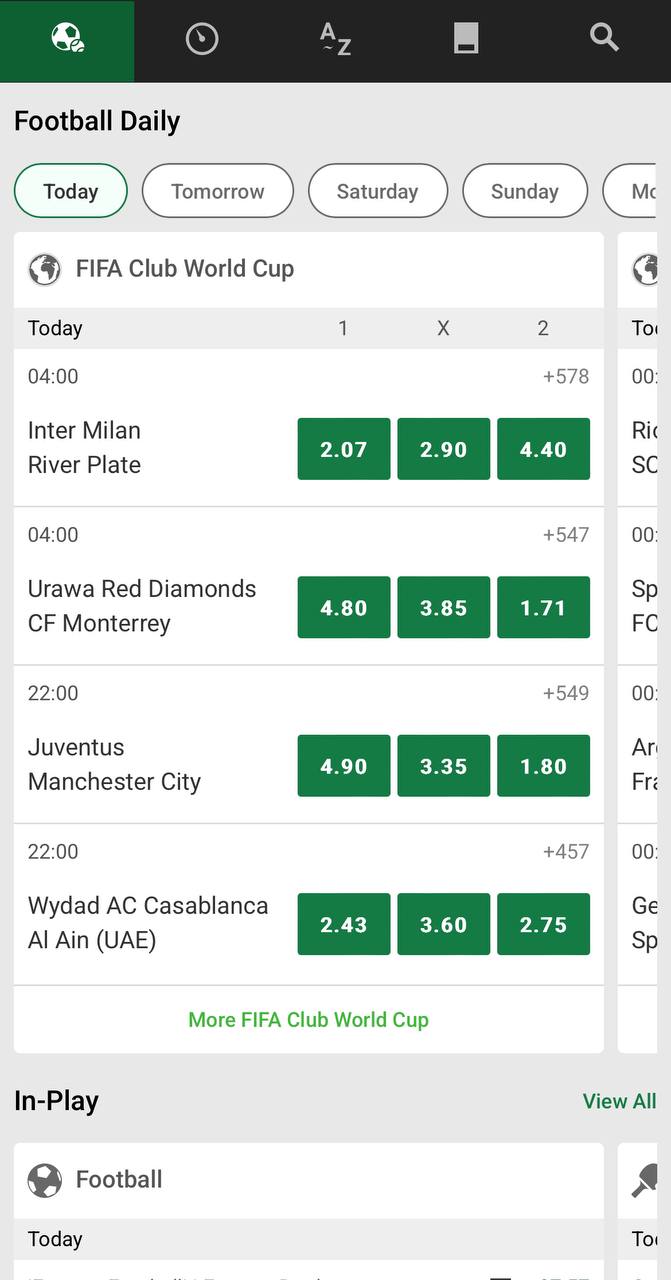Open More FIFA Club World Cup link

(309, 1020)
